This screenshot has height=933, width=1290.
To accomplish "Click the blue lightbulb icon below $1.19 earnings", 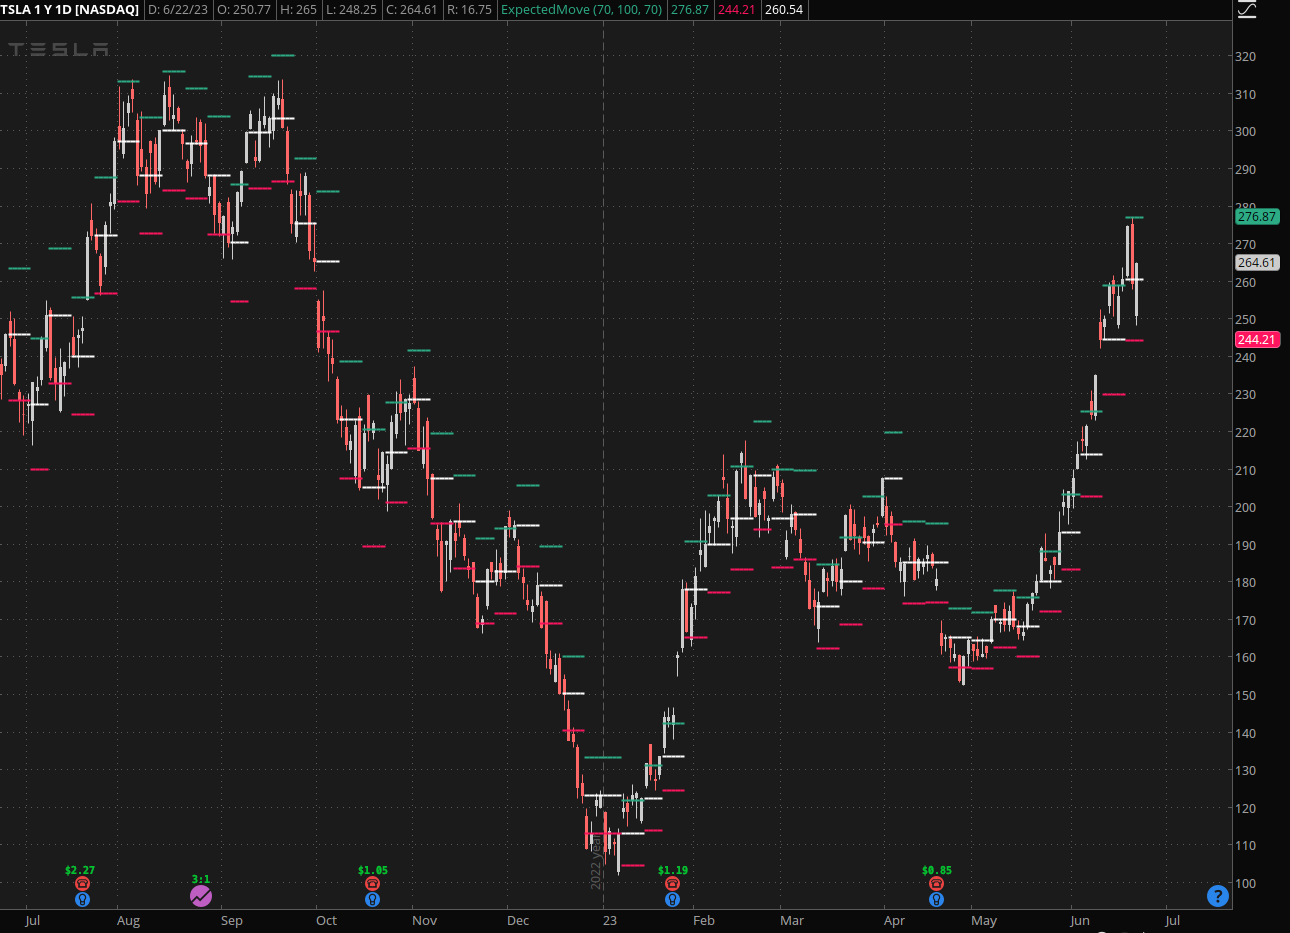I will click(x=672, y=899).
